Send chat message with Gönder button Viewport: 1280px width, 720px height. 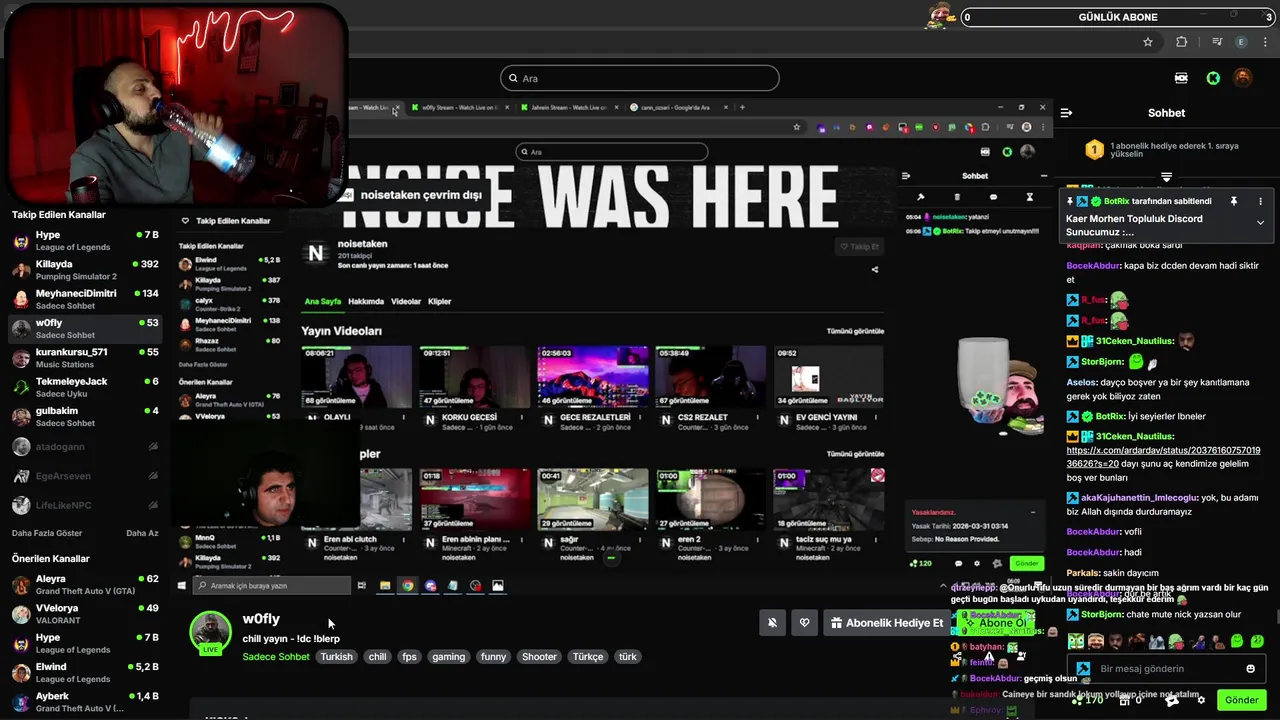(1241, 700)
